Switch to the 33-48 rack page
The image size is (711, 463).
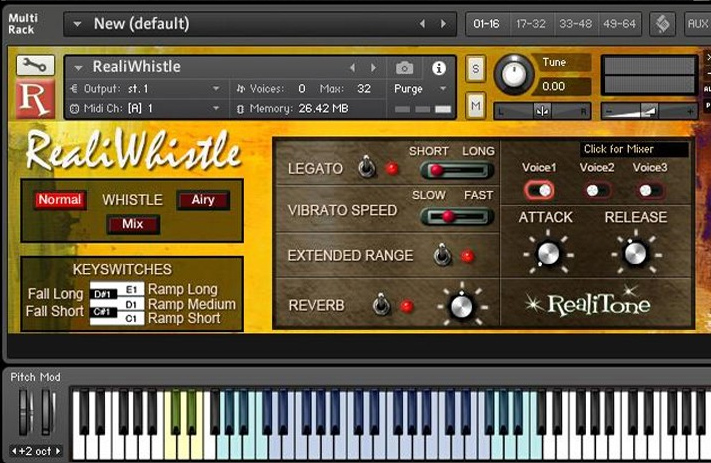point(575,24)
